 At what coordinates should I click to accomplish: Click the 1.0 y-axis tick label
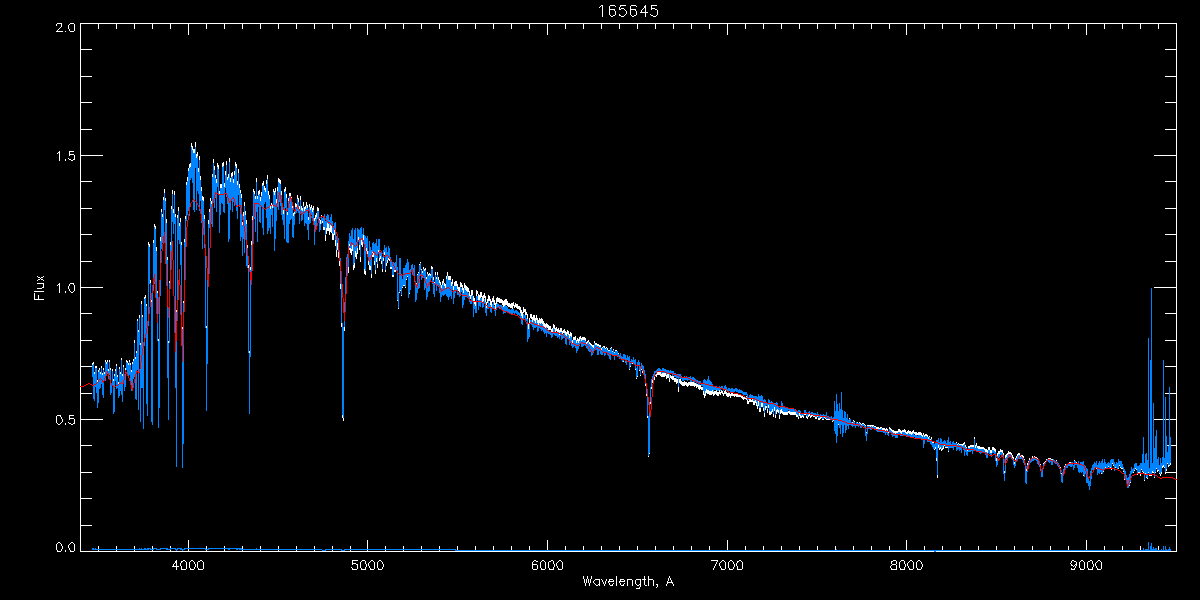click(65, 288)
